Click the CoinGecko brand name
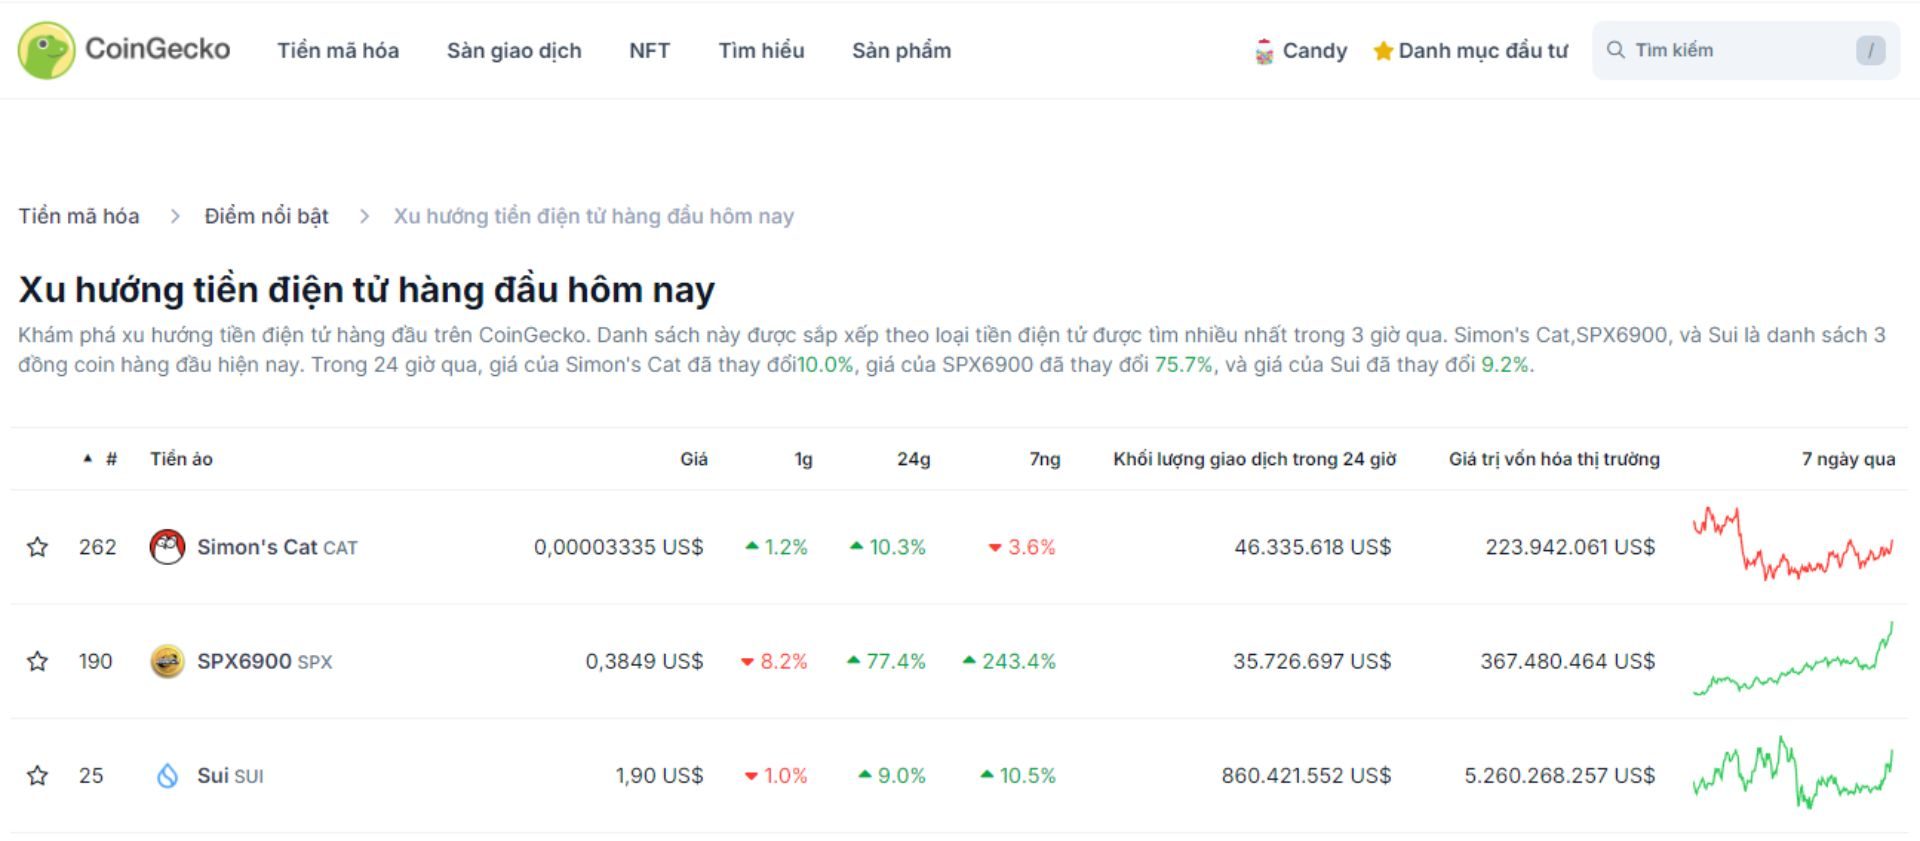The height and width of the screenshot is (841, 1920). [157, 49]
